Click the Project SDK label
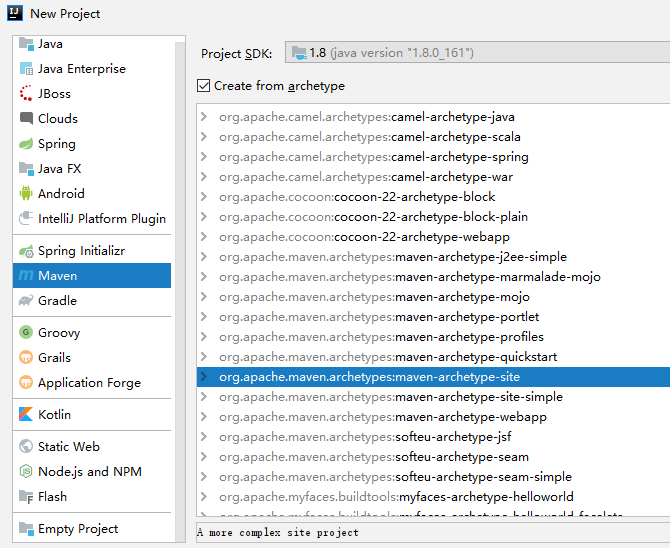670x548 pixels. click(x=236, y=53)
